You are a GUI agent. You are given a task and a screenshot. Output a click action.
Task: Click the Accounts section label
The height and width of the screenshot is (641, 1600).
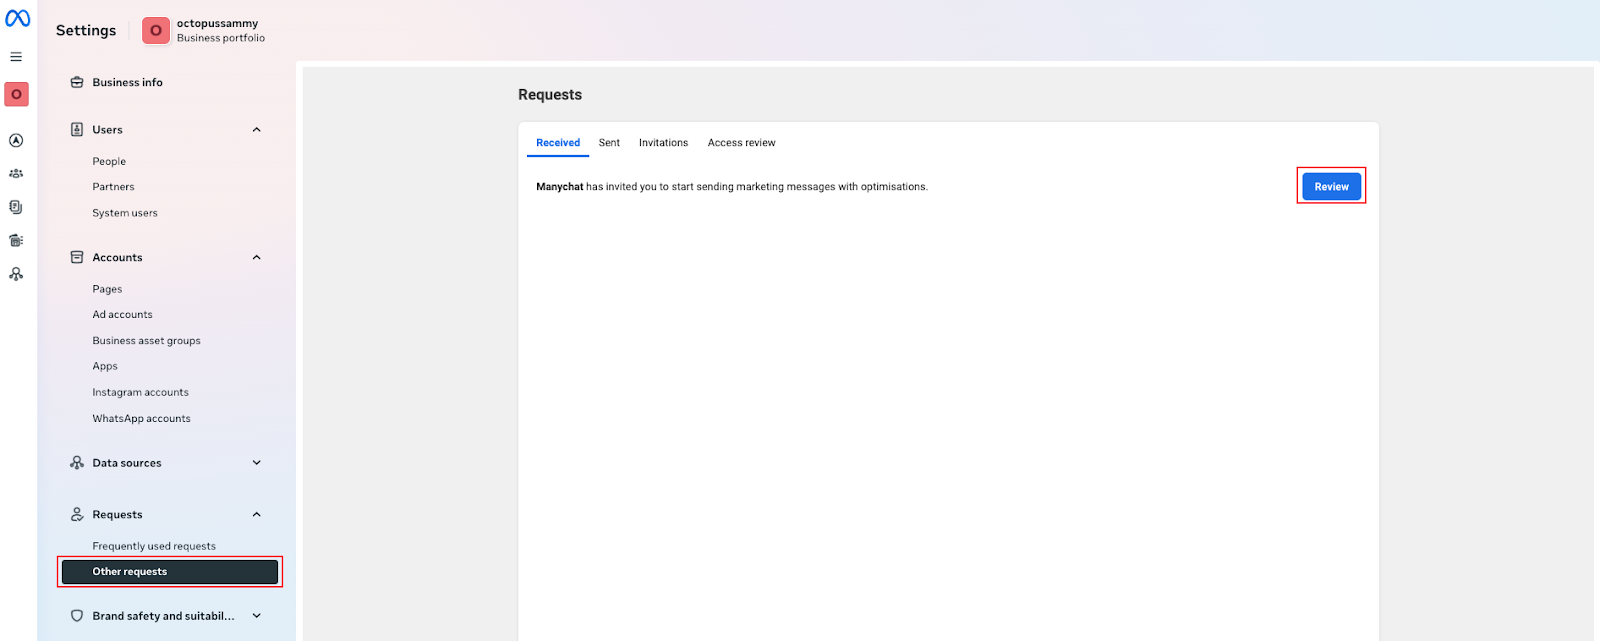point(117,258)
